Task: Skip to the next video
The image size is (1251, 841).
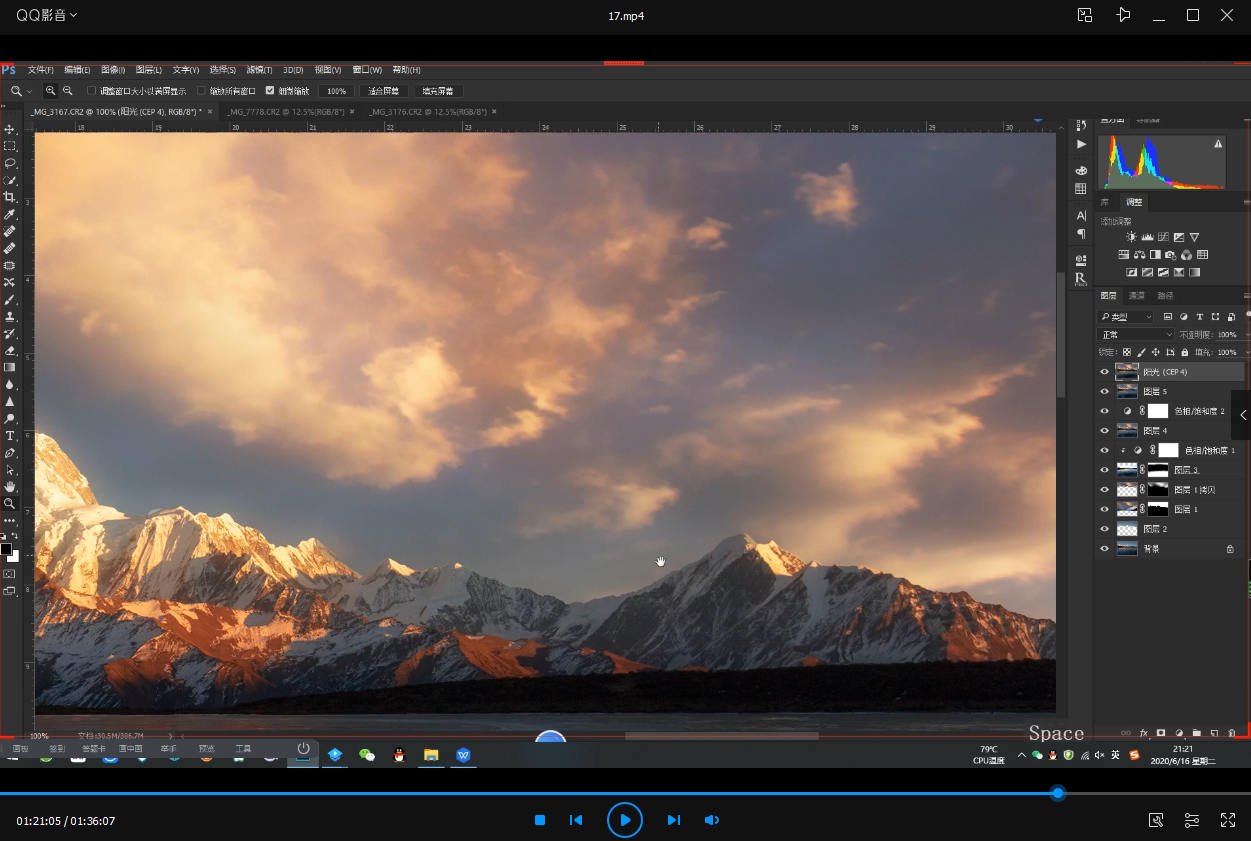Action: 673,820
